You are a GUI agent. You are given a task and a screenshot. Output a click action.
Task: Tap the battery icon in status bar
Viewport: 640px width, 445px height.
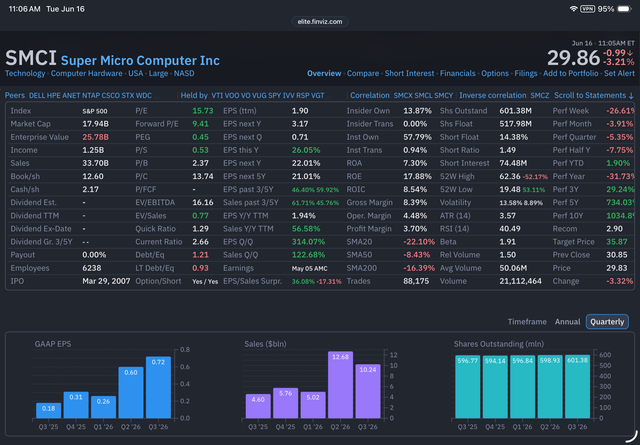coord(624,9)
